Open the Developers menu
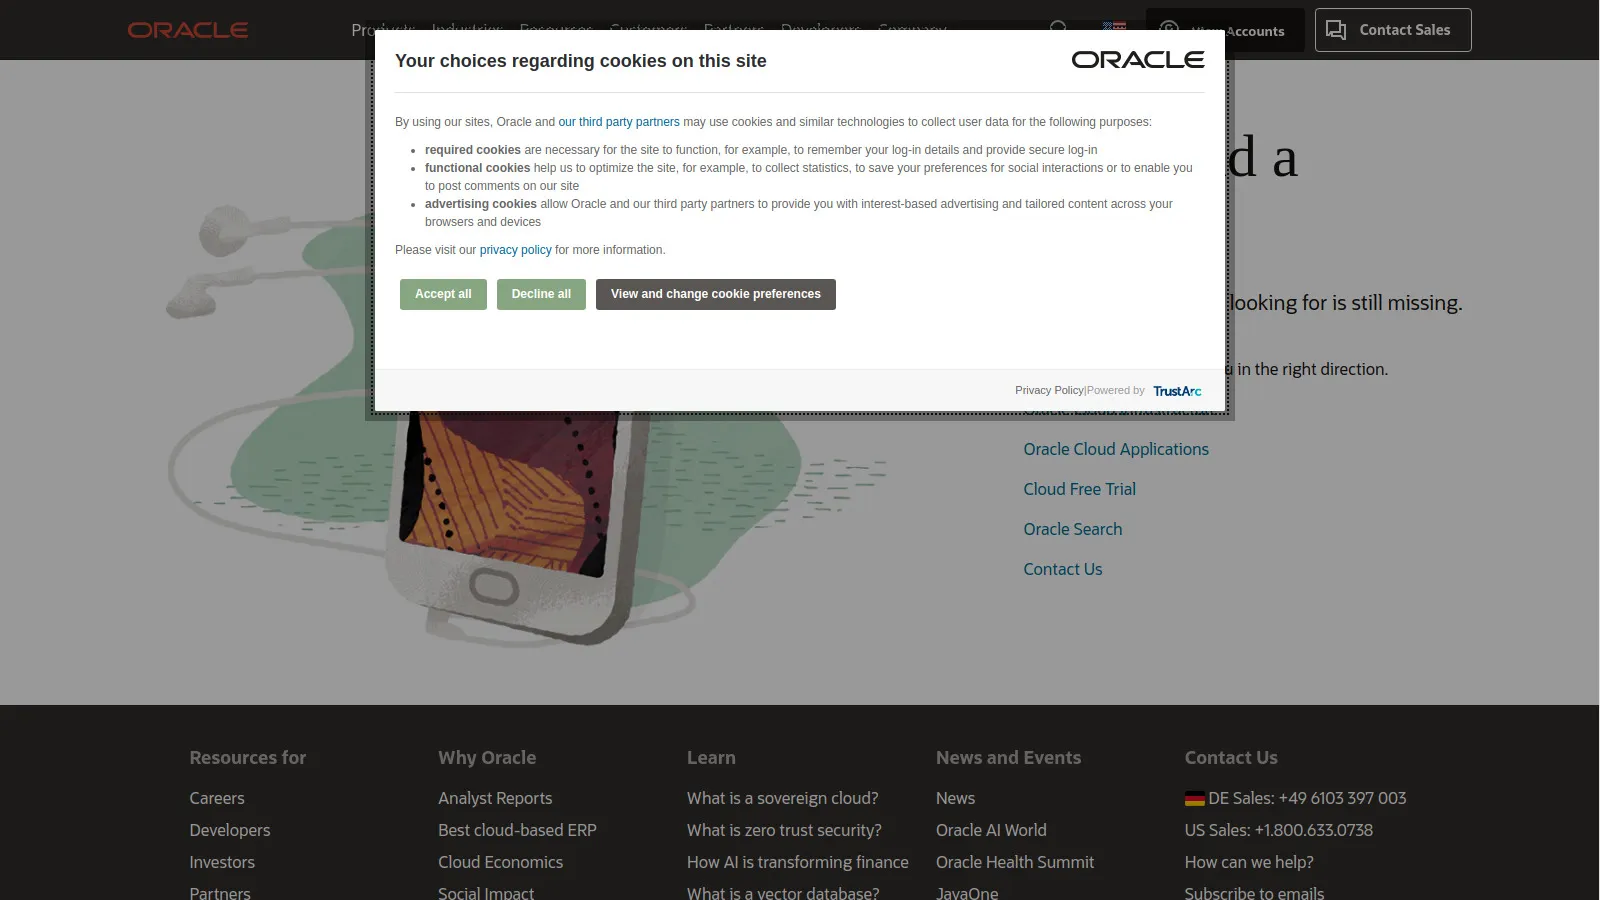 [820, 30]
